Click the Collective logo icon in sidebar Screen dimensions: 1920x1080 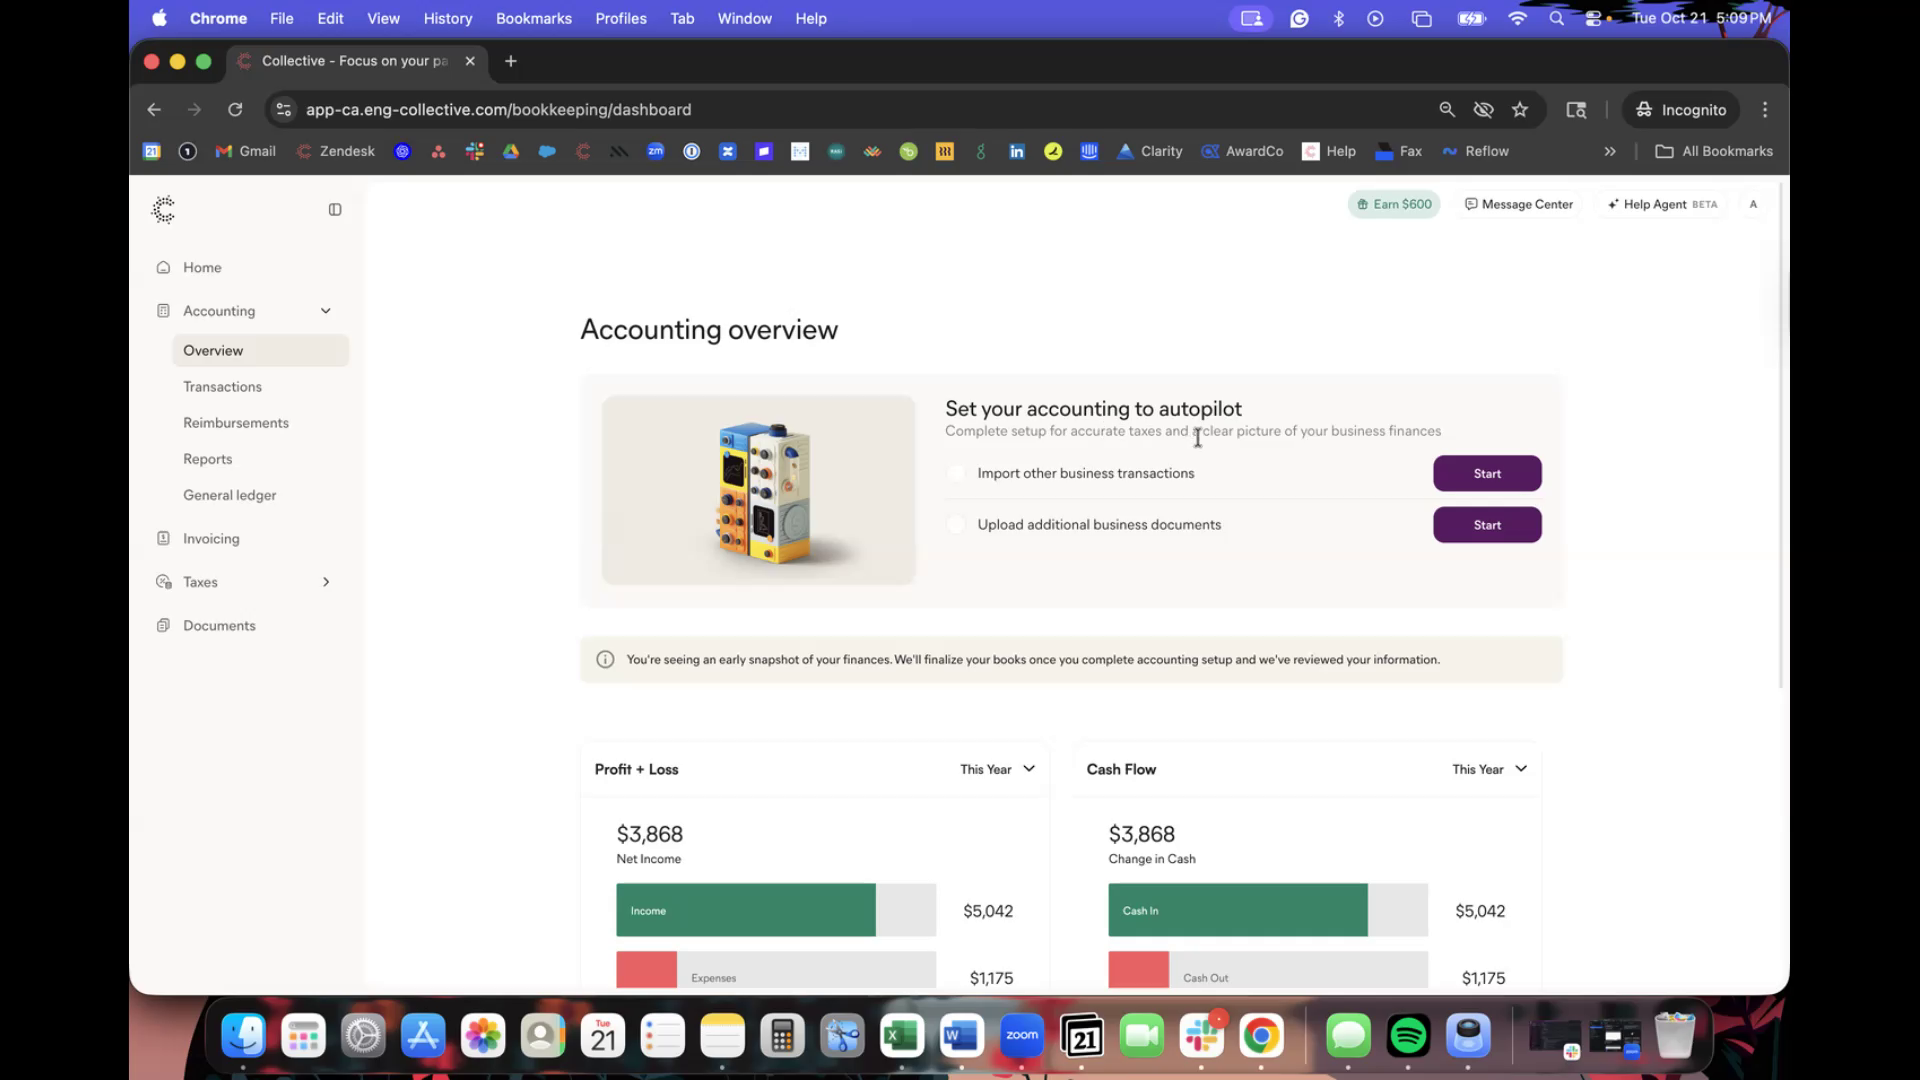tap(163, 209)
